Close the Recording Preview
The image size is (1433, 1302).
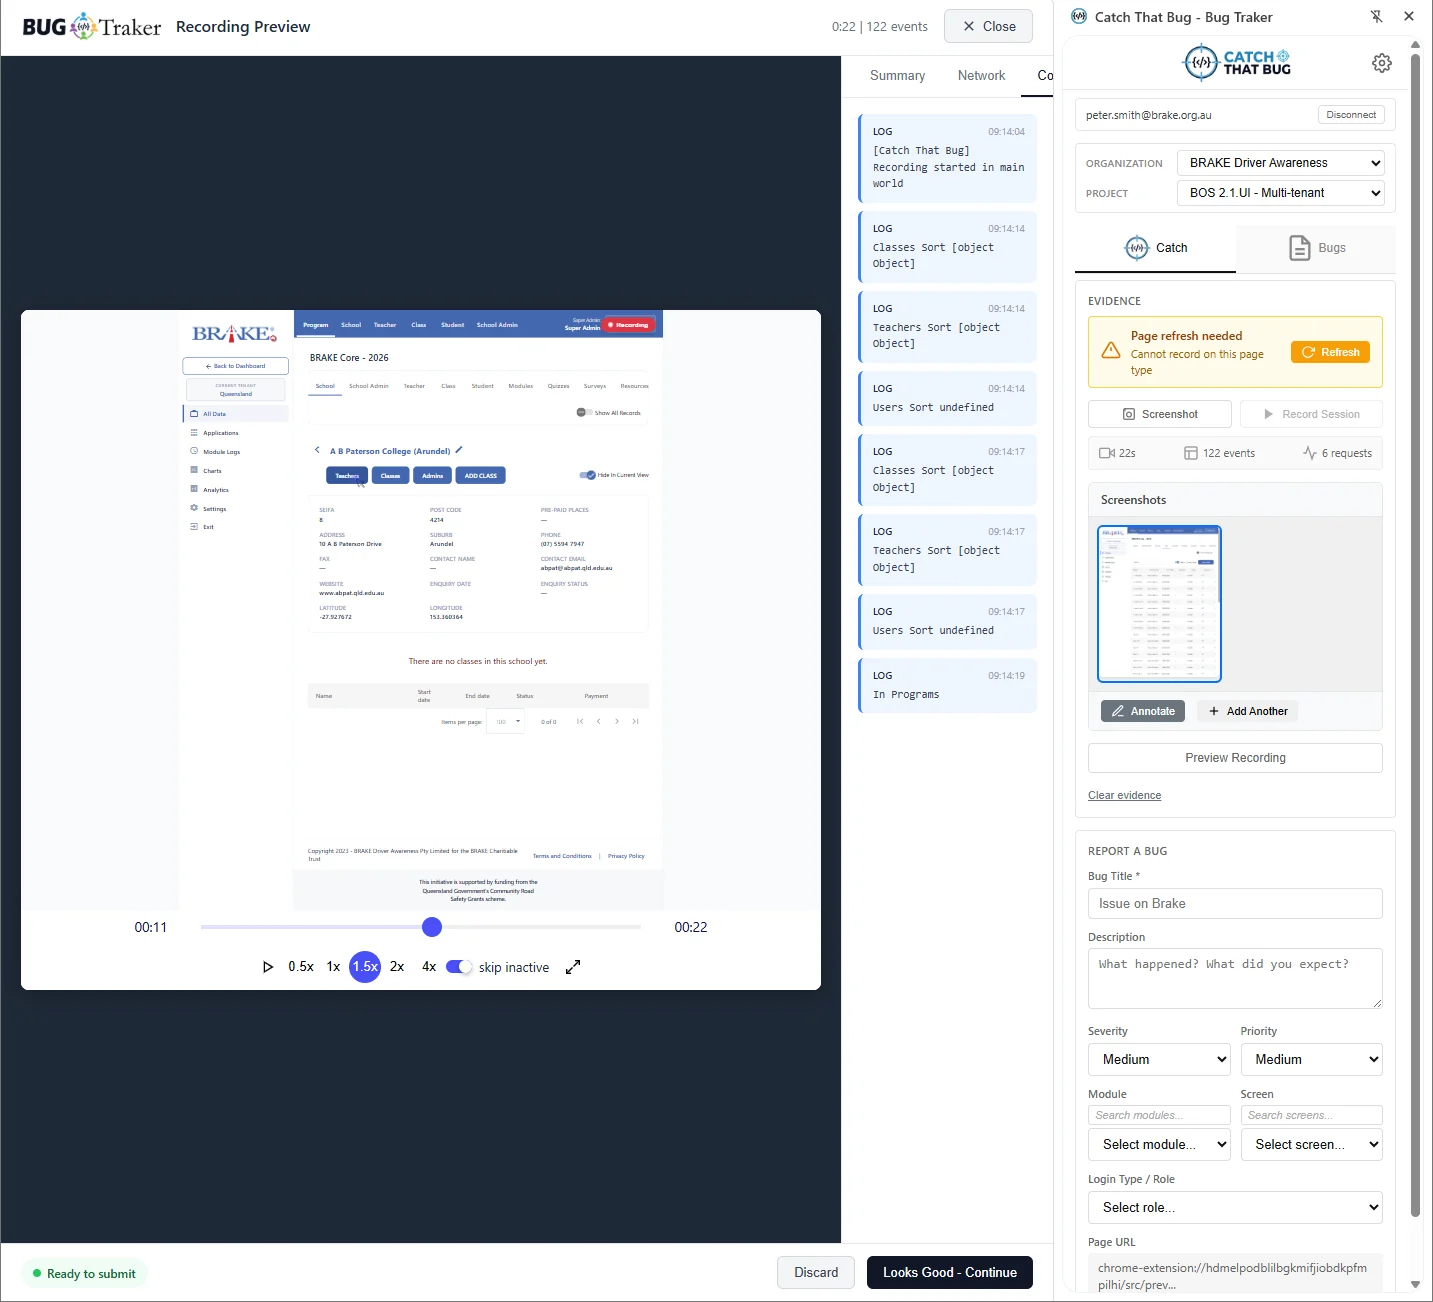pyautogui.click(x=988, y=27)
